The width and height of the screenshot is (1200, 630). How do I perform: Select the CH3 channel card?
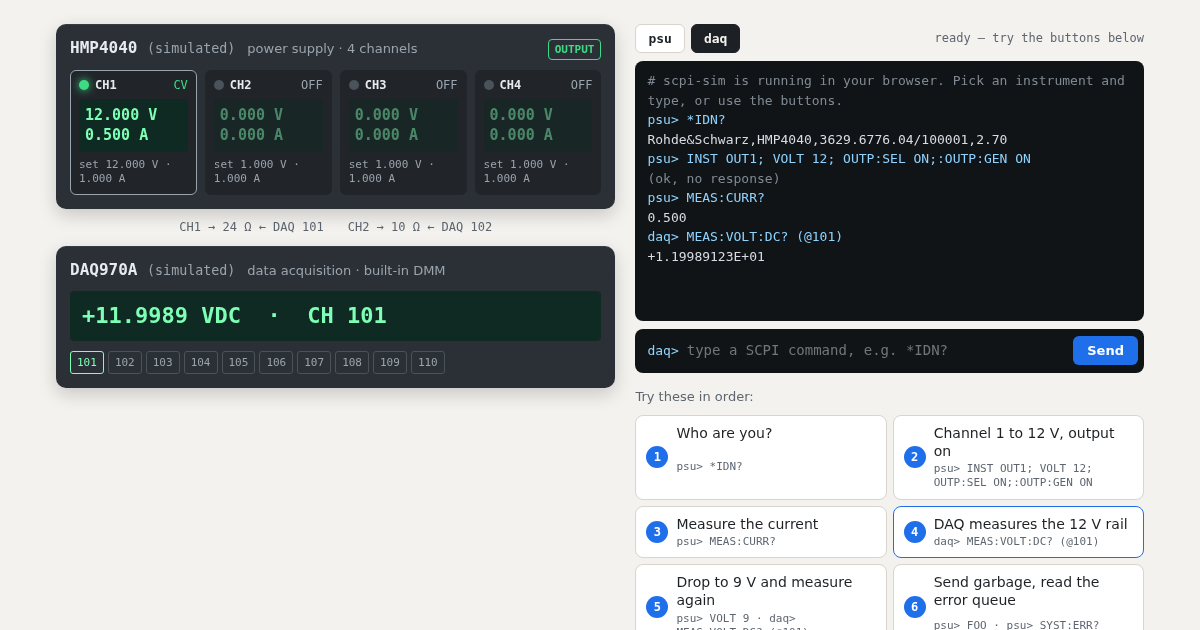[x=403, y=132]
